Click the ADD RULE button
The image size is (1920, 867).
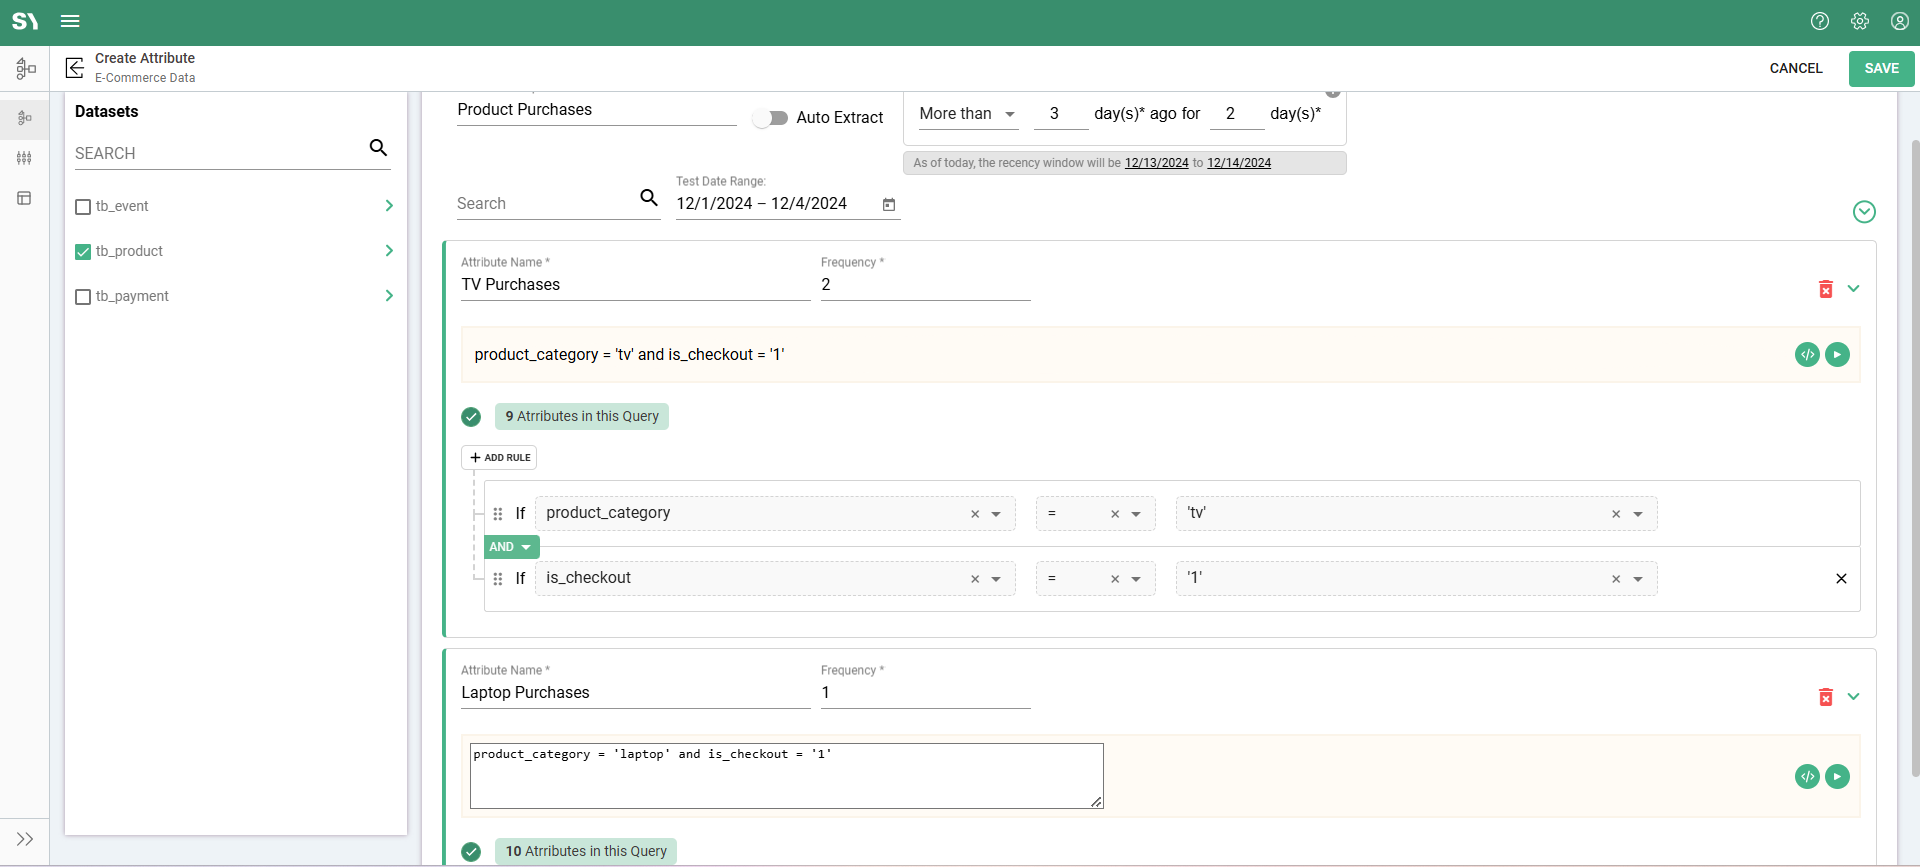[499, 458]
